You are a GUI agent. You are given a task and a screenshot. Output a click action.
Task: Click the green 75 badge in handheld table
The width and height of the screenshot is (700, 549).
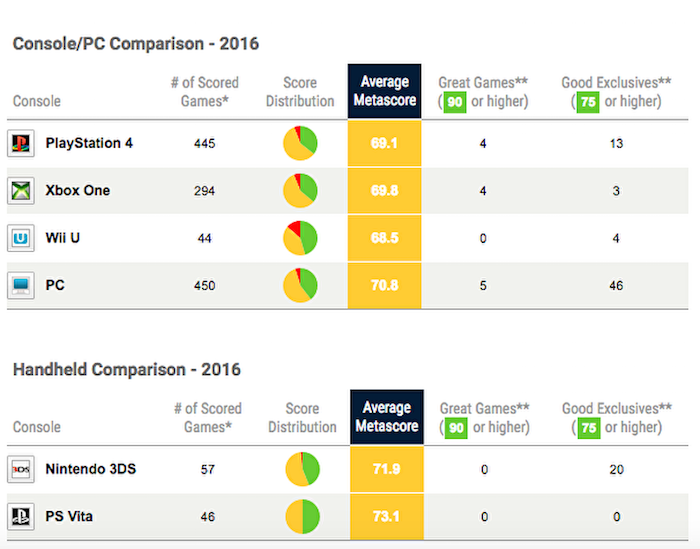coord(589,427)
